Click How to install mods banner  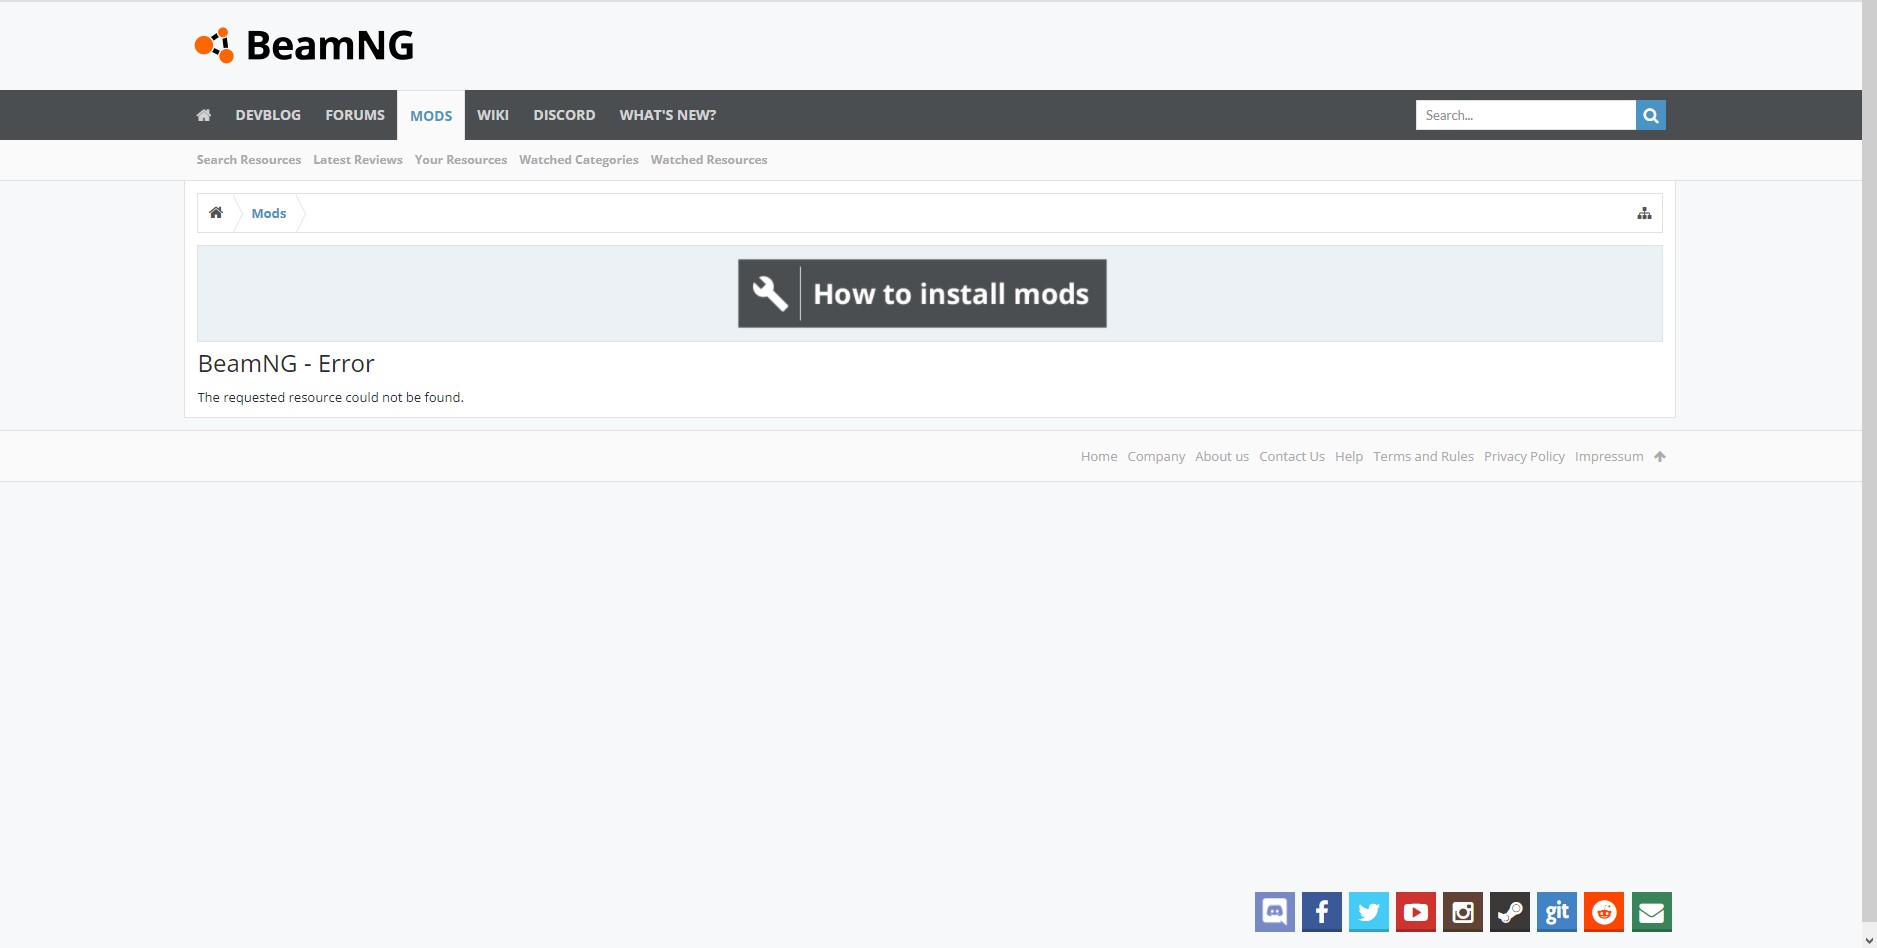[x=922, y=294]
